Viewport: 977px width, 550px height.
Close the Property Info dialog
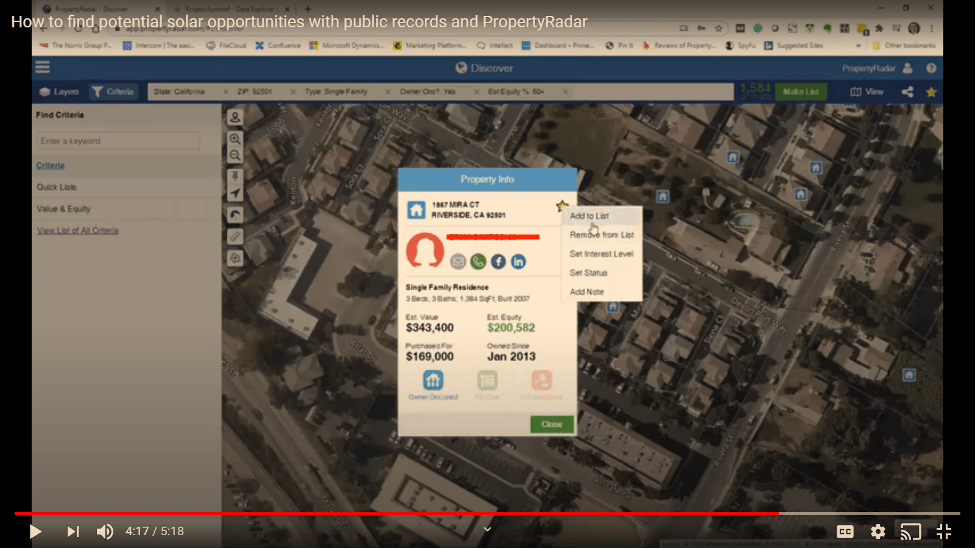coord(551,424)
